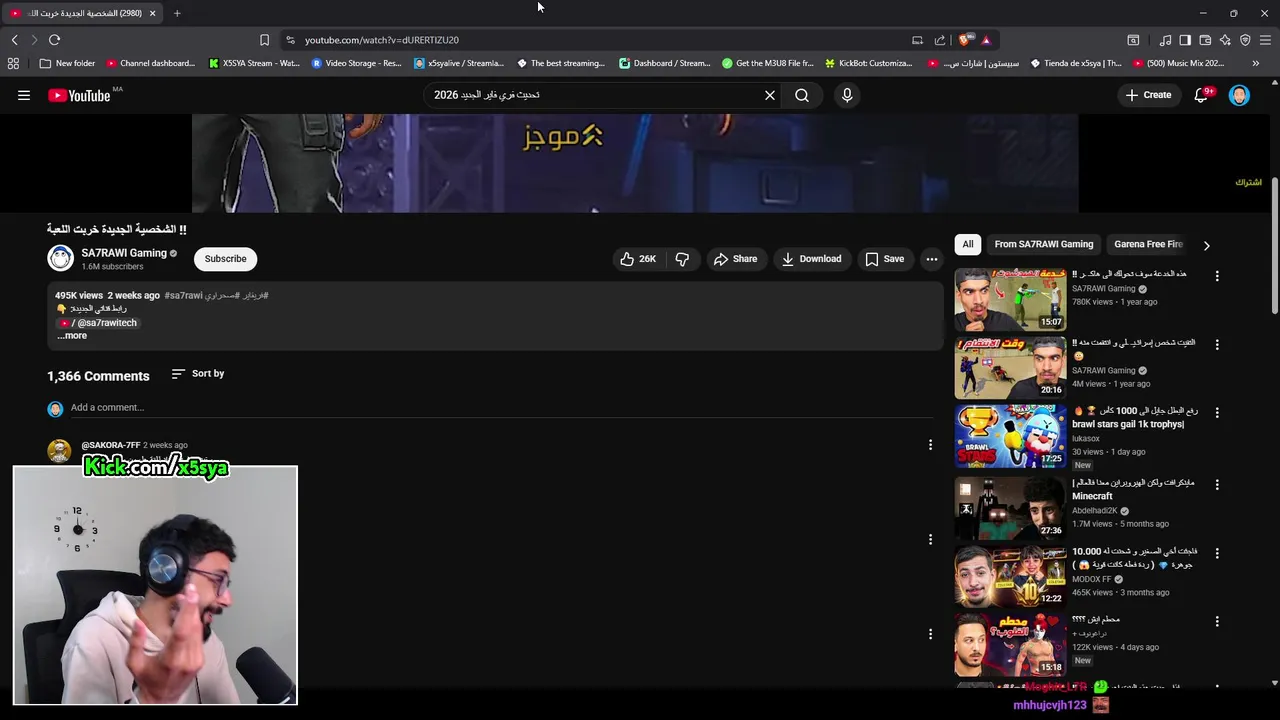Image resolution: width=1280 pixels, height=720 pixels.
Task: Open the Video Storage bookmark
Action: point(356,63)
